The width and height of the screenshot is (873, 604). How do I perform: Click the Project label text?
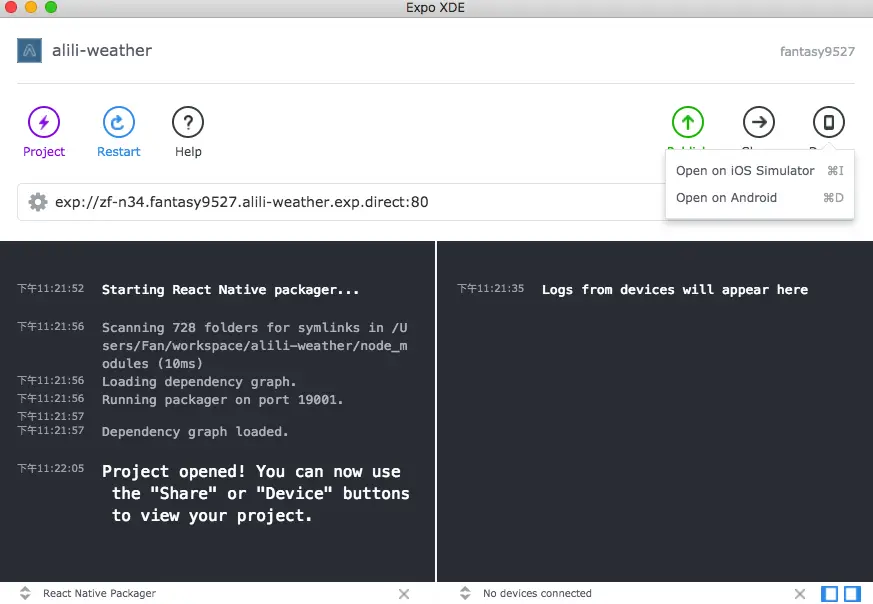[x=44, y=152]
